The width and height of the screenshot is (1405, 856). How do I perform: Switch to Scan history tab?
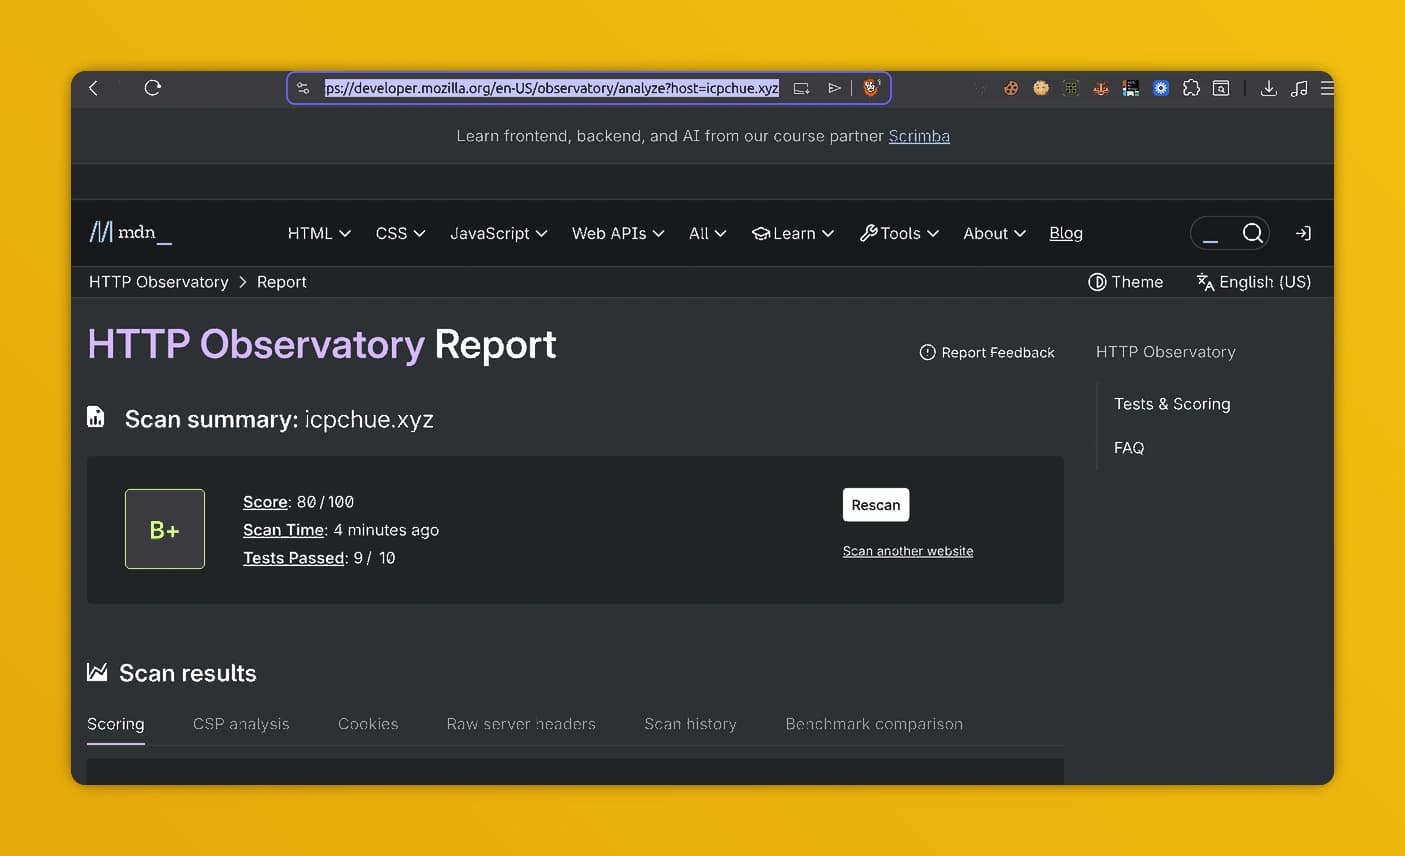690,724
